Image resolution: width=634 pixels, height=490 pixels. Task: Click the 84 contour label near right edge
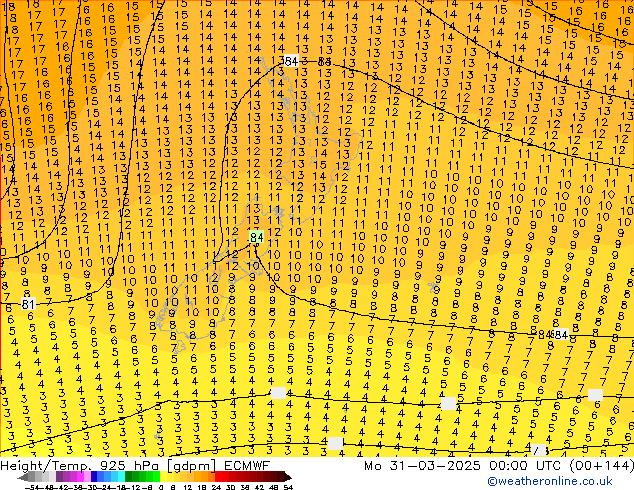(x=560, y=335)
